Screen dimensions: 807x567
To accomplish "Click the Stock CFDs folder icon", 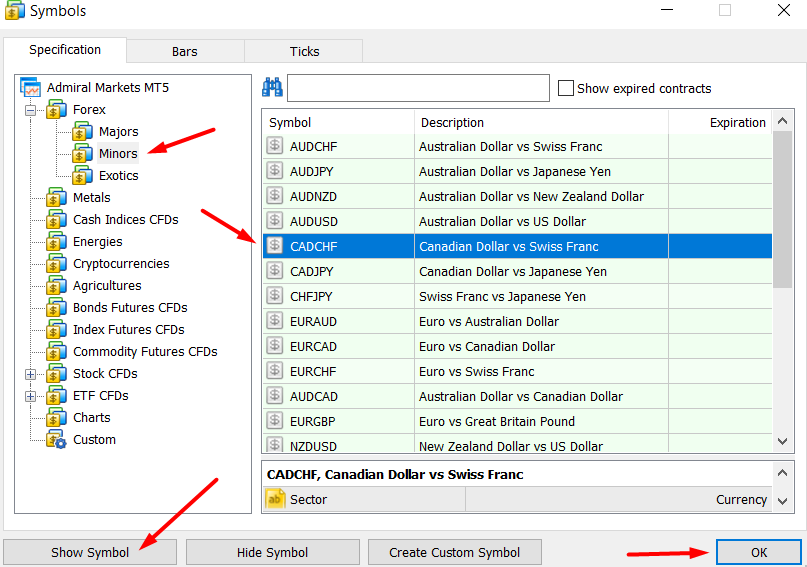I will coord(56,374).
